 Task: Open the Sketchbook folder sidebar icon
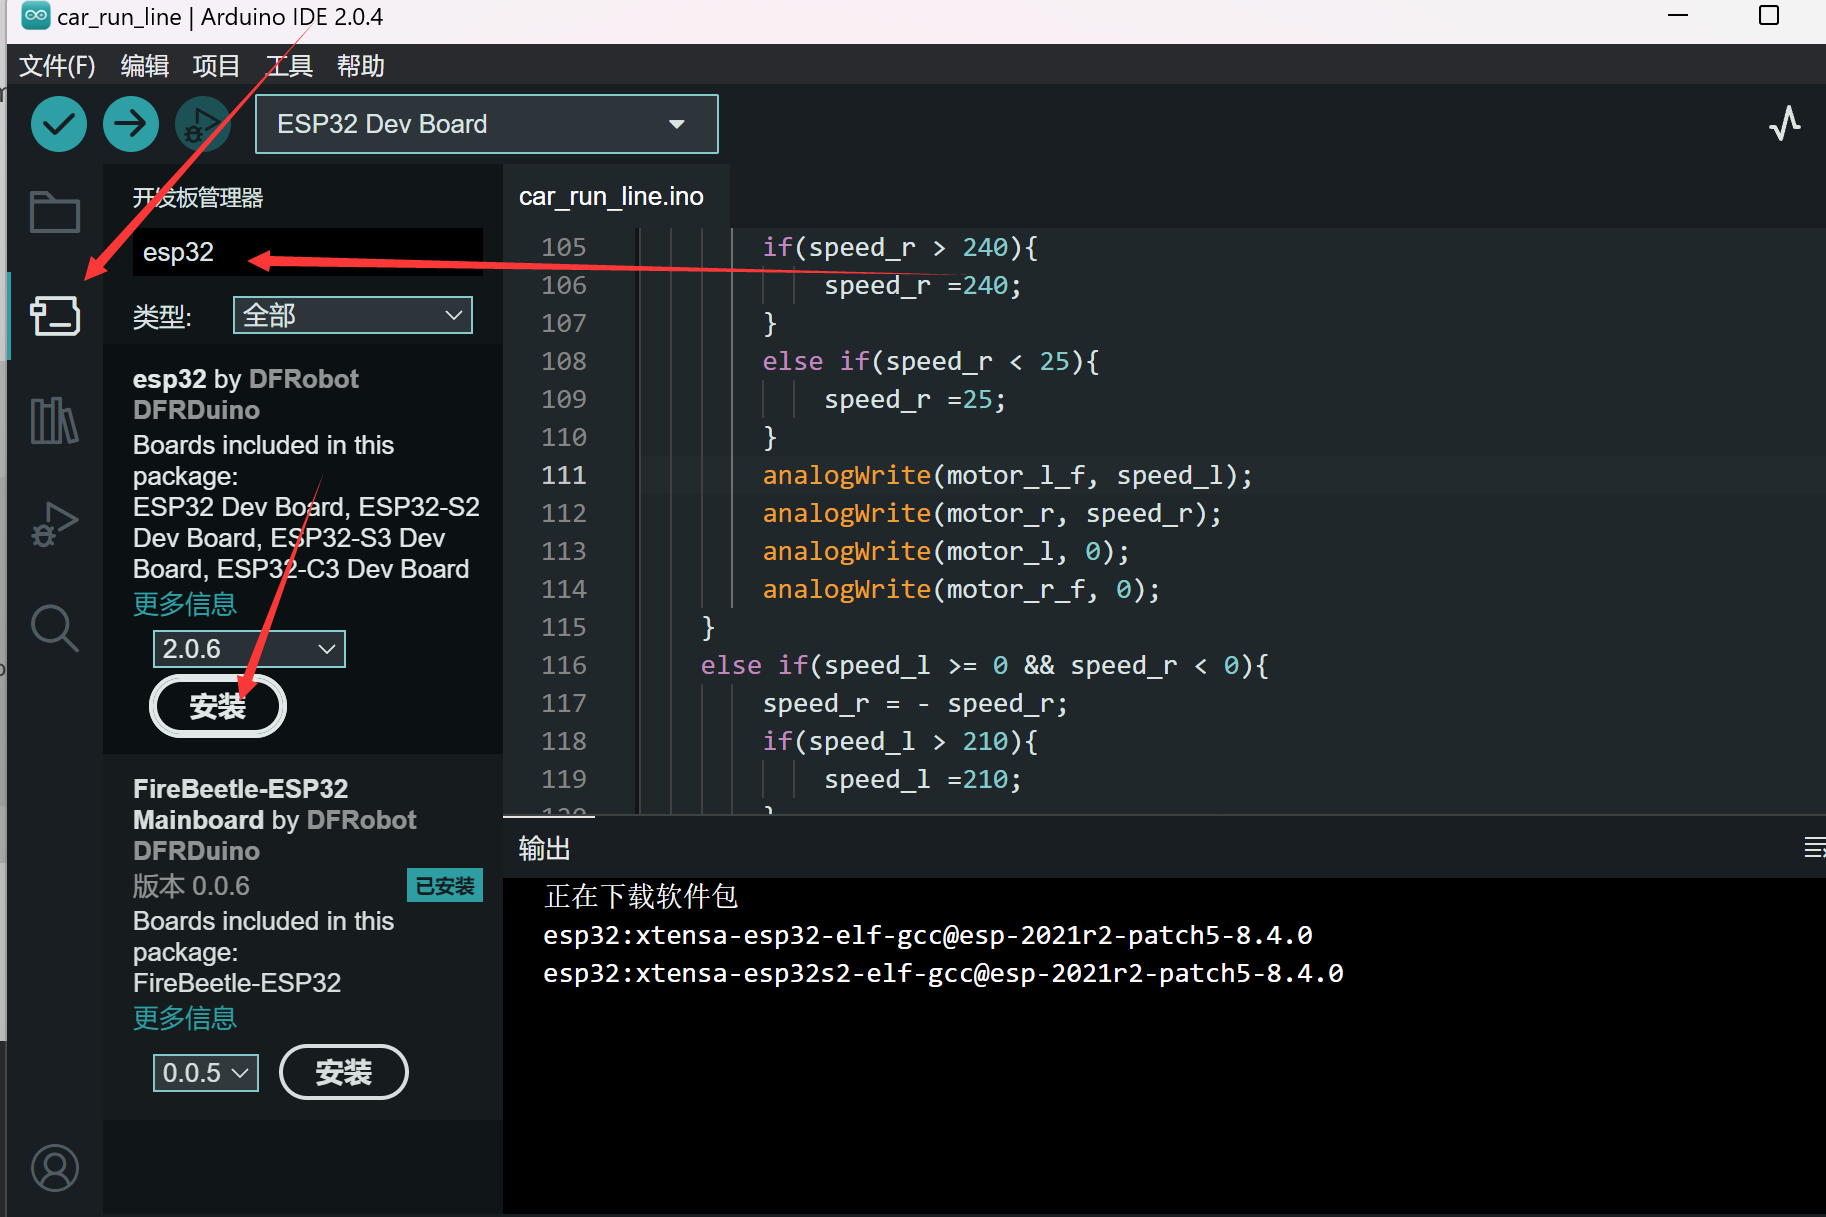pos(55,212)
